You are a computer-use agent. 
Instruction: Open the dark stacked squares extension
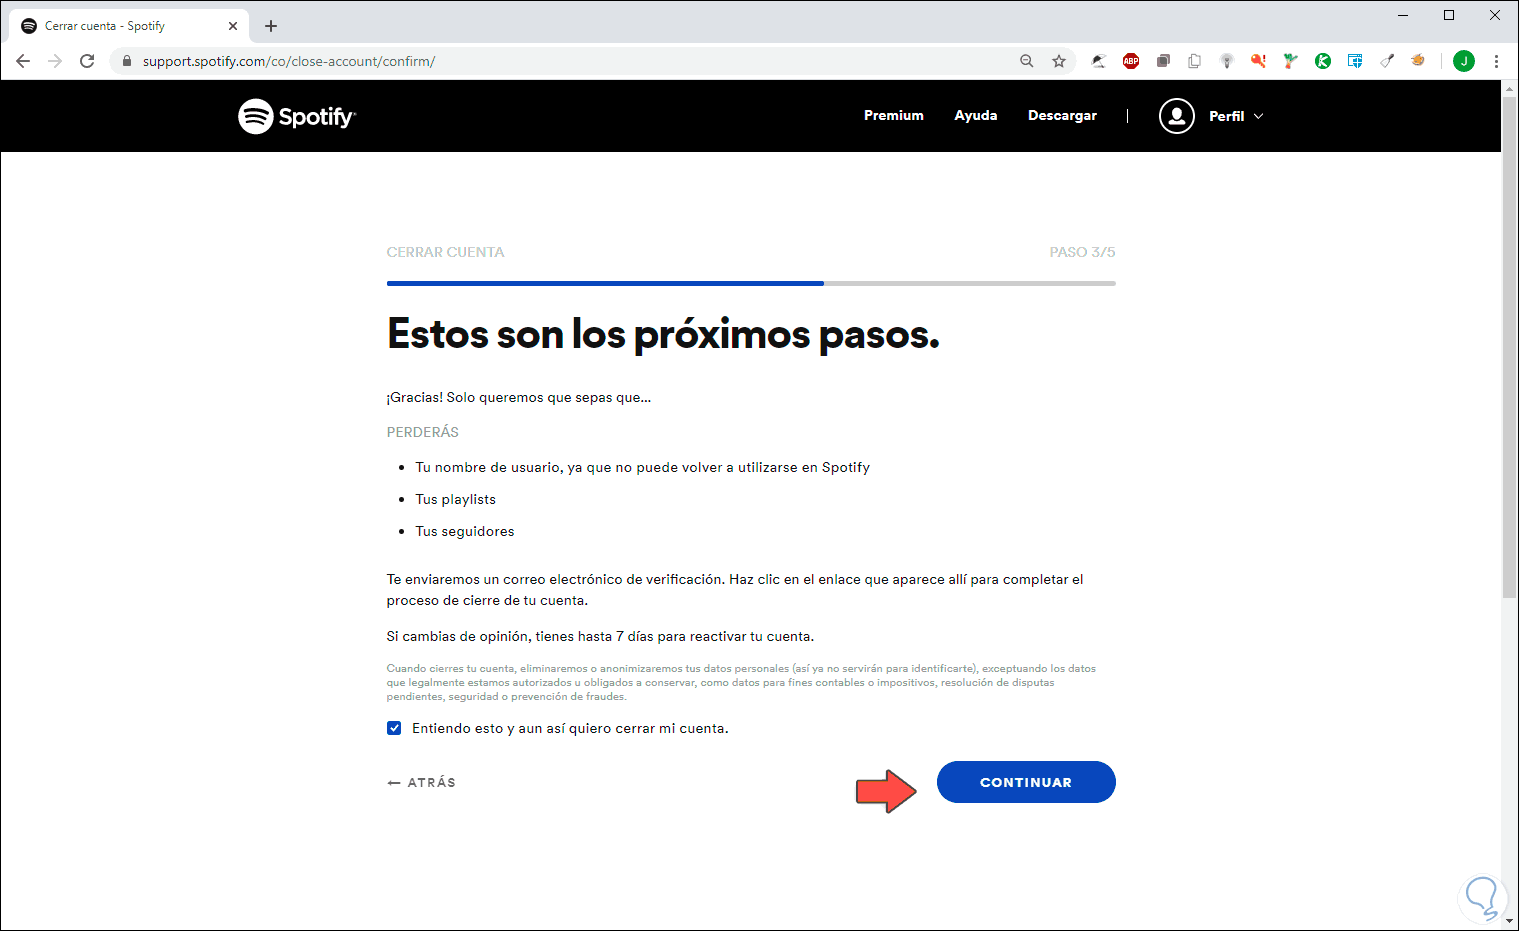pos(1163,61)
